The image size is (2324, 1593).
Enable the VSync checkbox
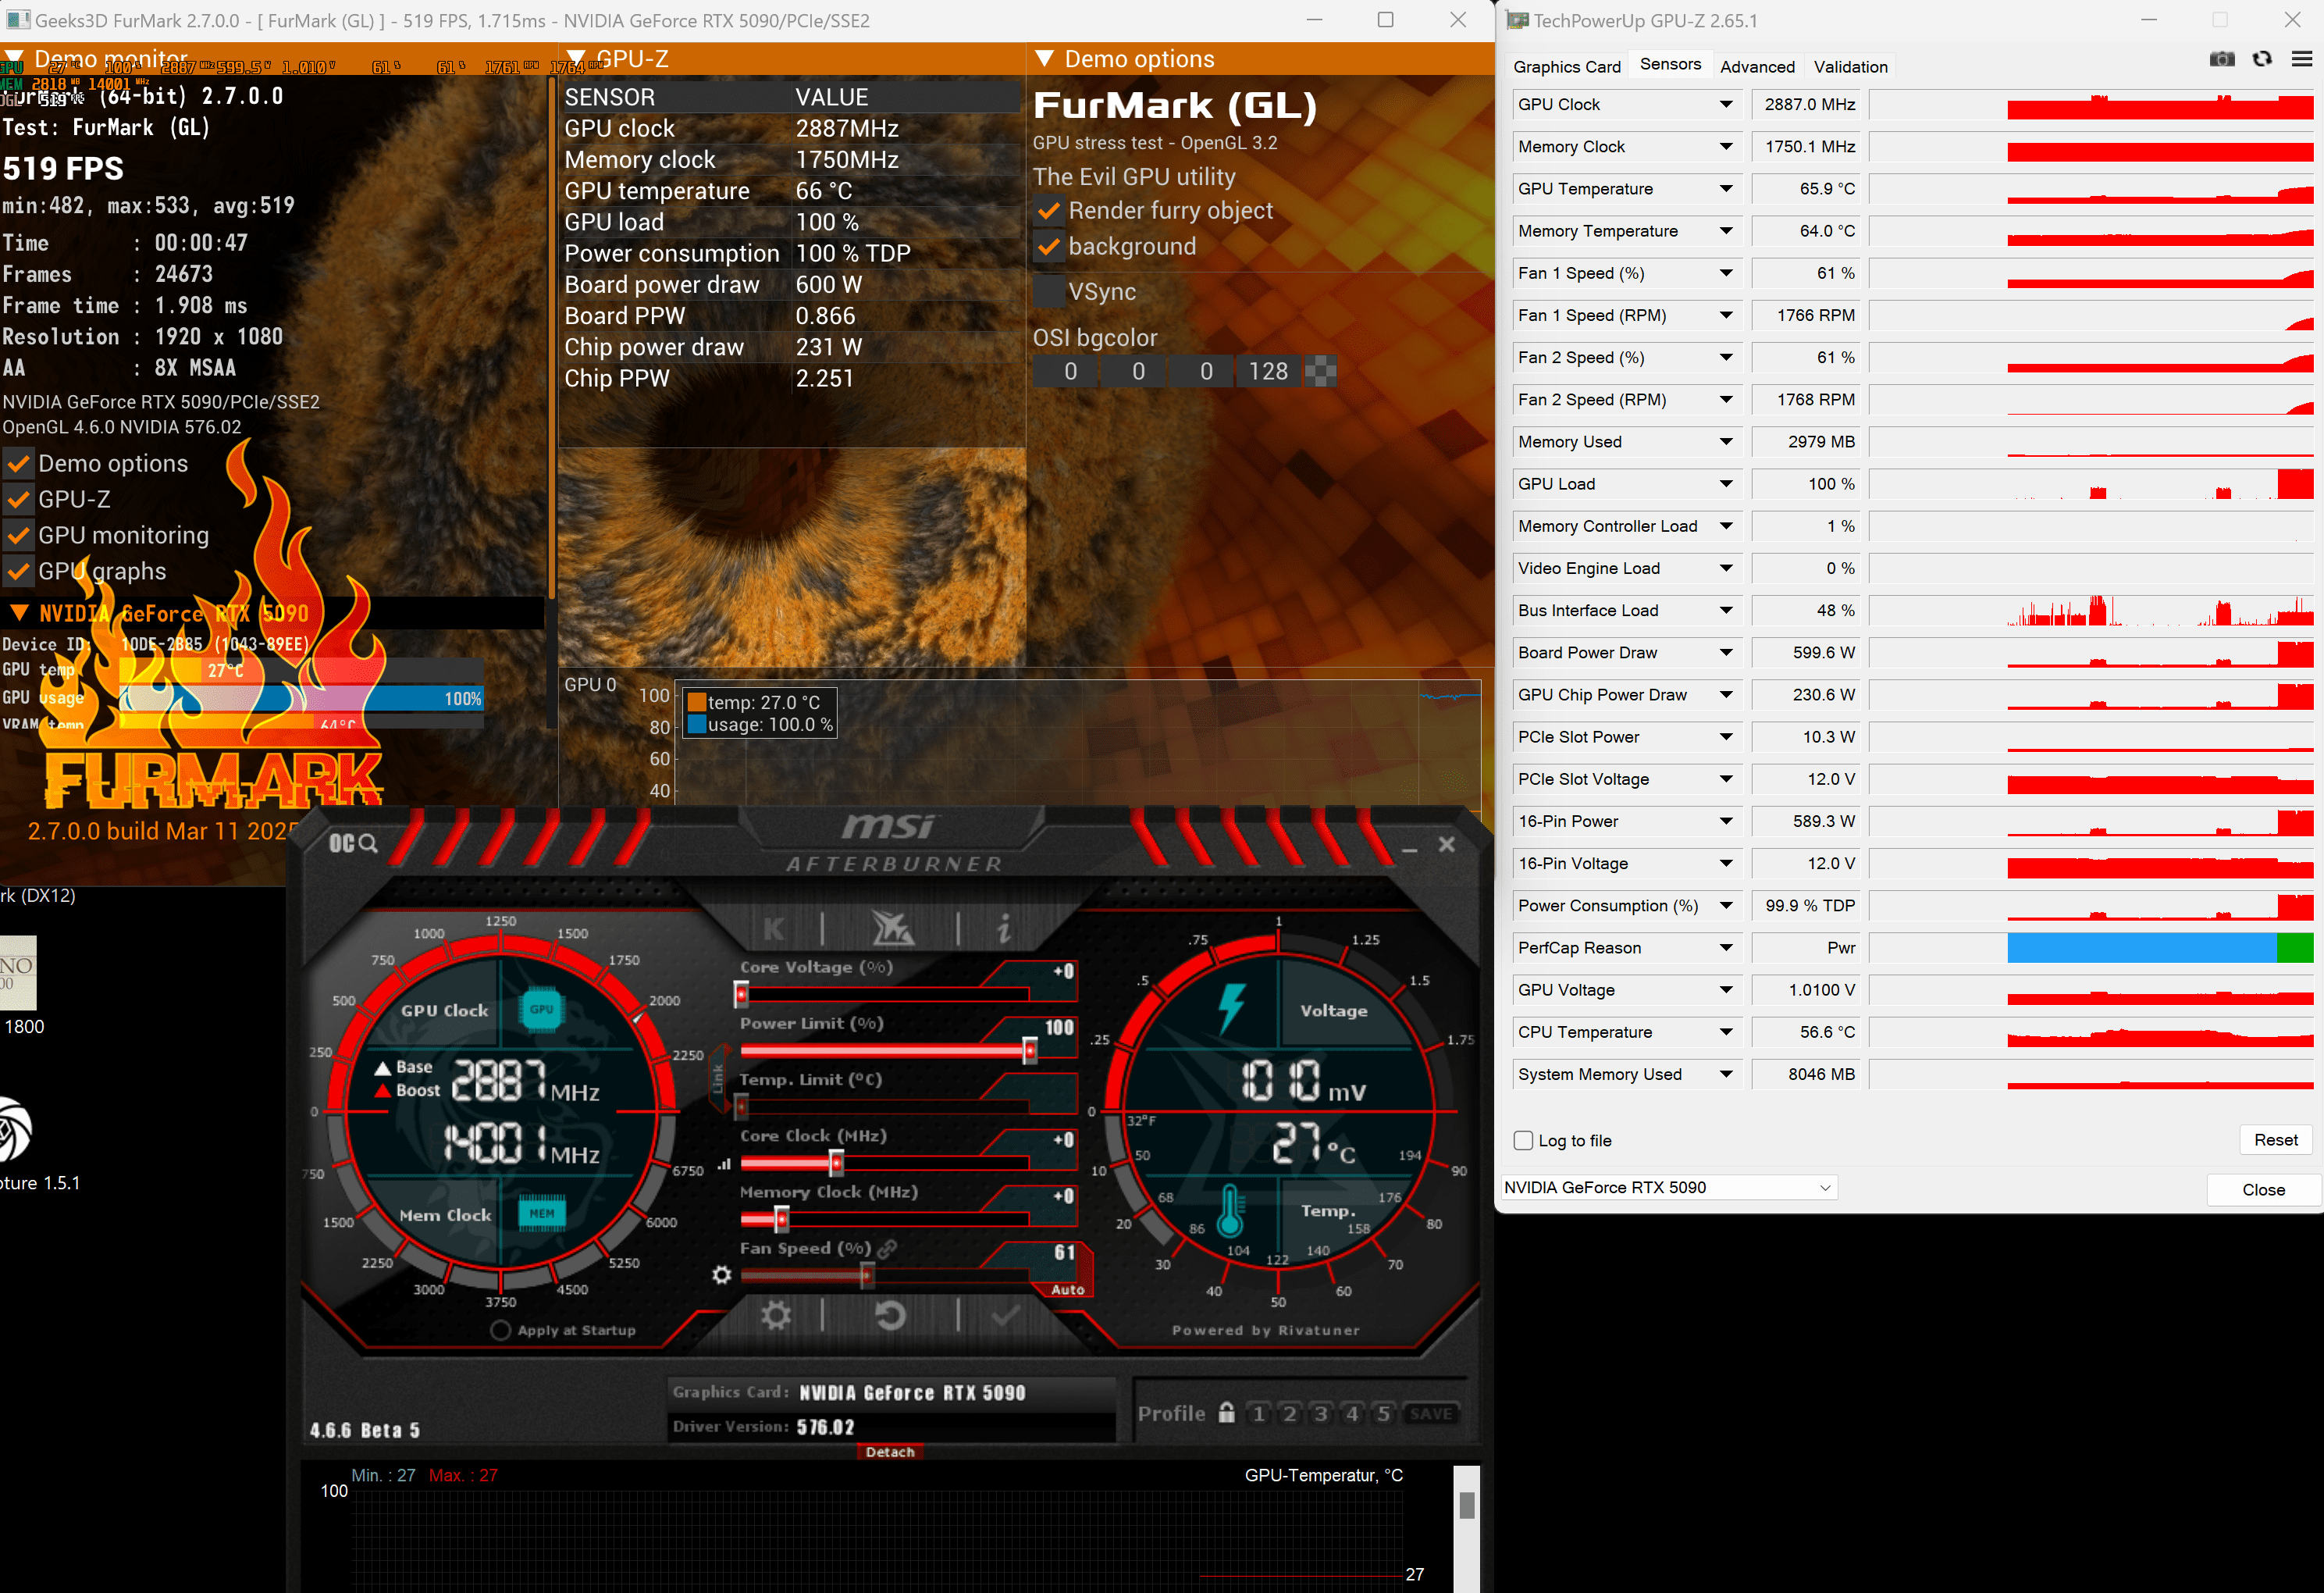(1049, 292)
